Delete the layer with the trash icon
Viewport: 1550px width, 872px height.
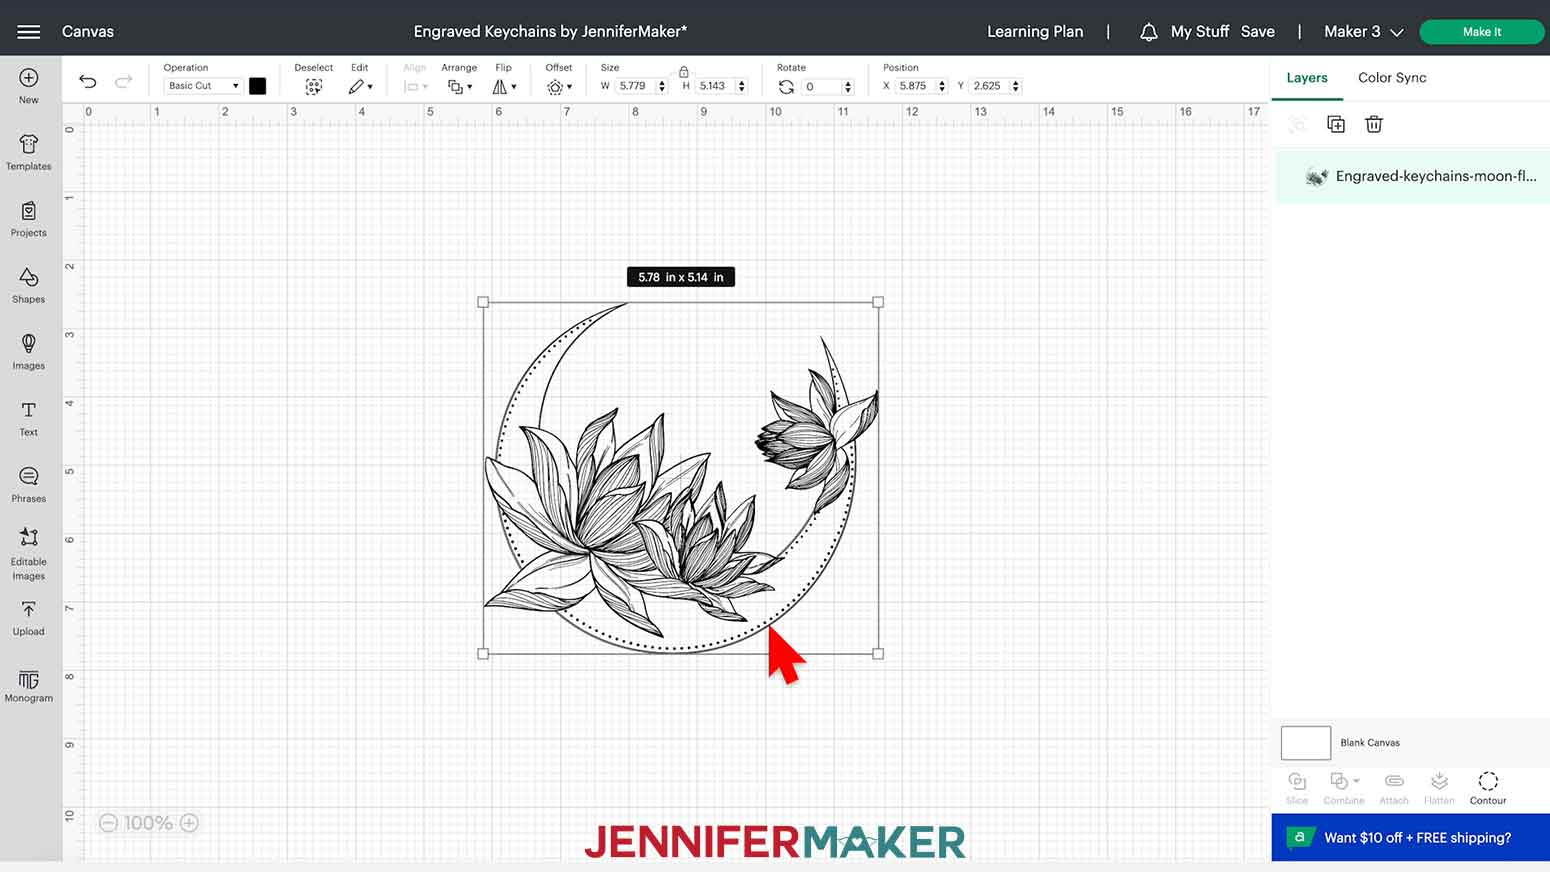coord(1374,124)
